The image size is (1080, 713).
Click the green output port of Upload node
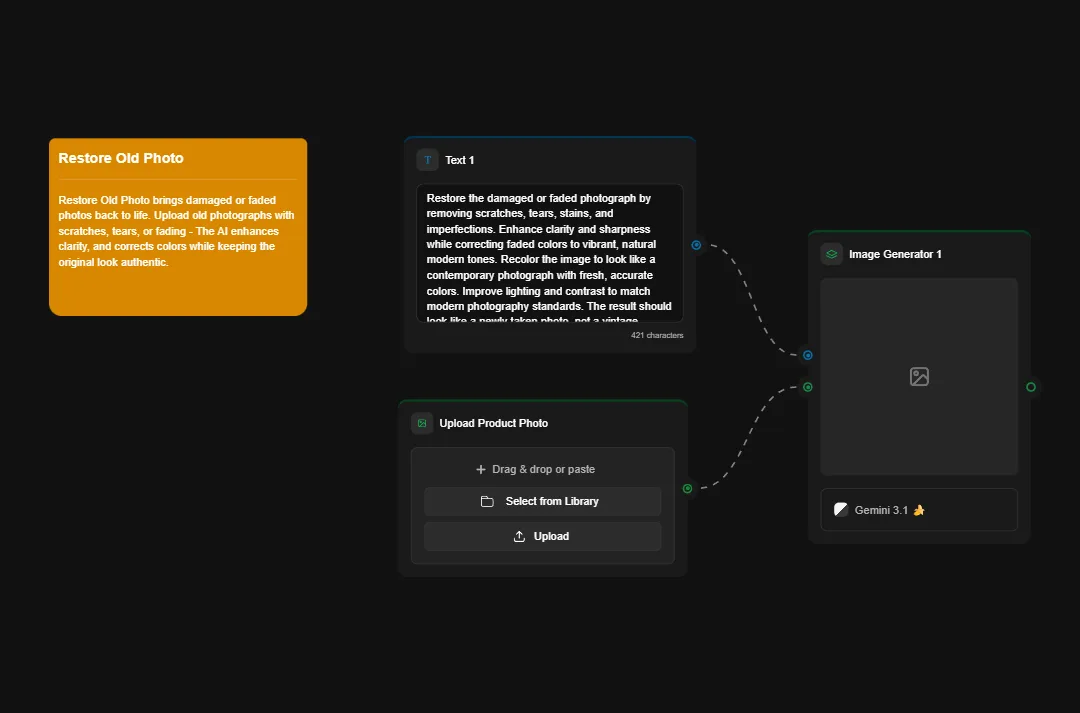[x=687, y=489]
